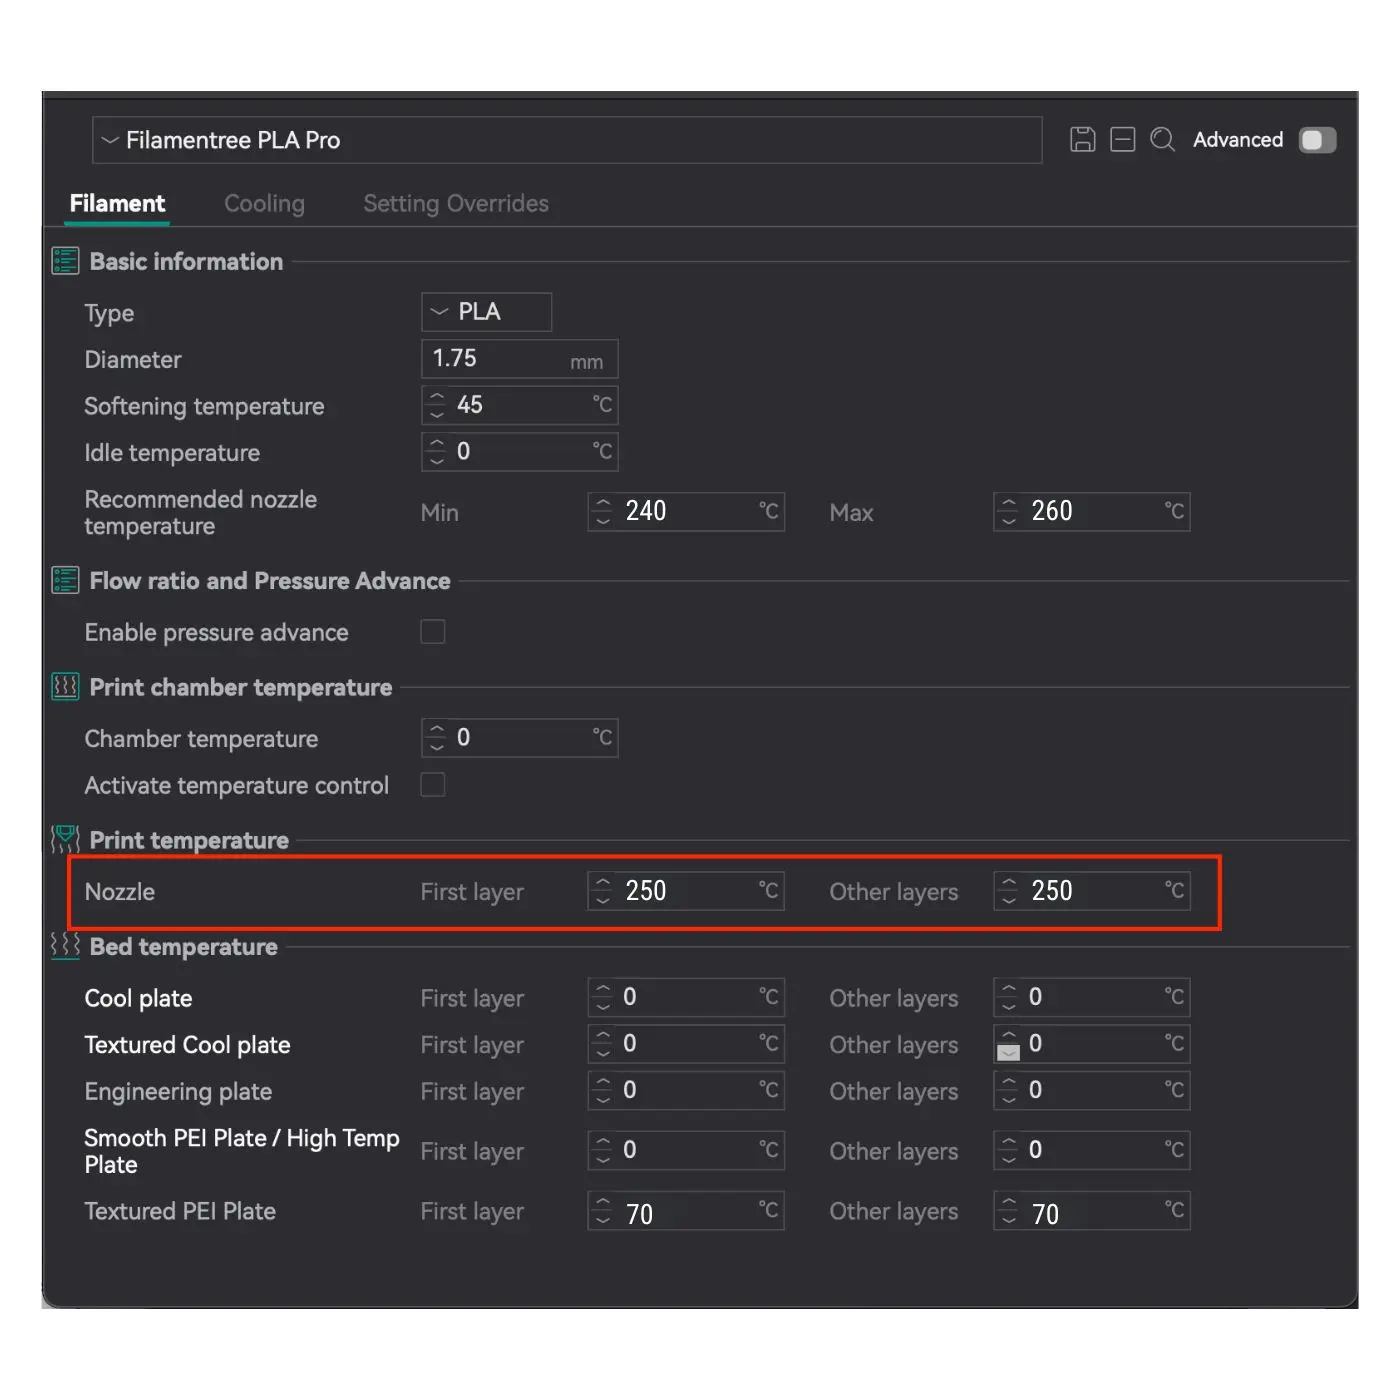Click the save preset icon
Viewport: 1400px width, 1400px height.
[x=1082, y=140]
